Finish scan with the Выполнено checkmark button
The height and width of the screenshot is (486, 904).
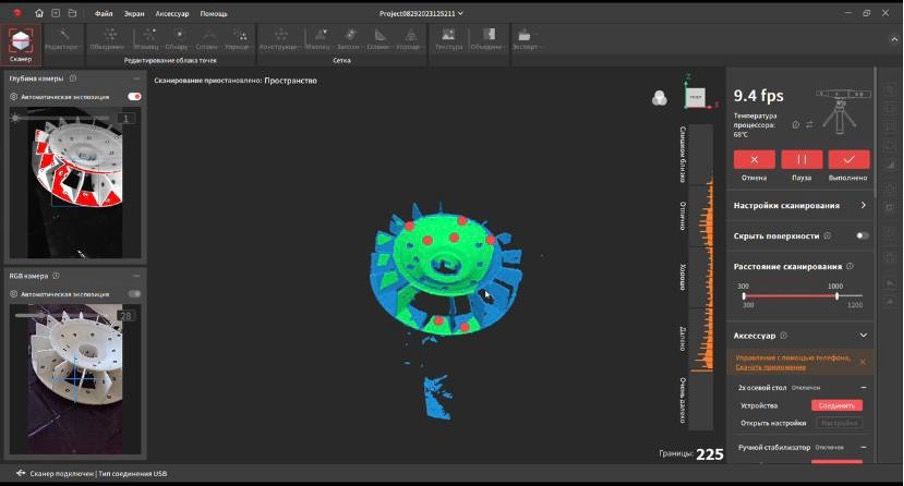coord(849,160)
